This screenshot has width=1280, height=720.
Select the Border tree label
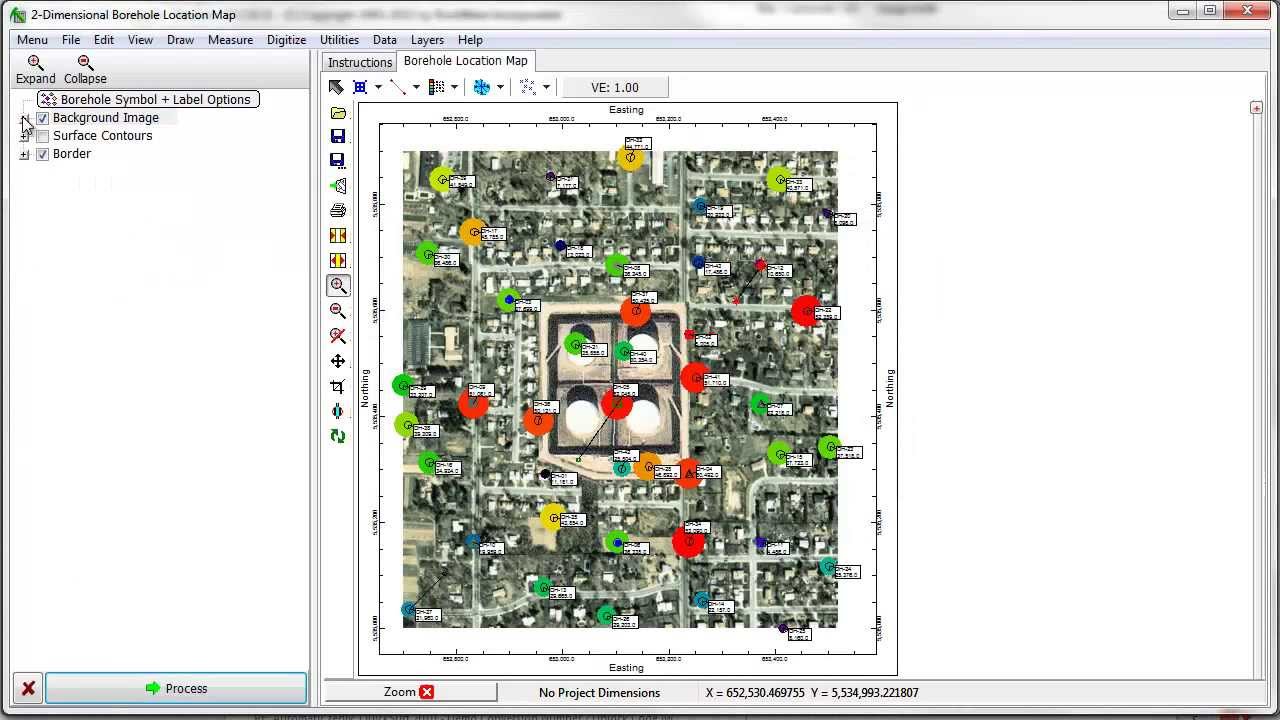(x=72, y=154)
